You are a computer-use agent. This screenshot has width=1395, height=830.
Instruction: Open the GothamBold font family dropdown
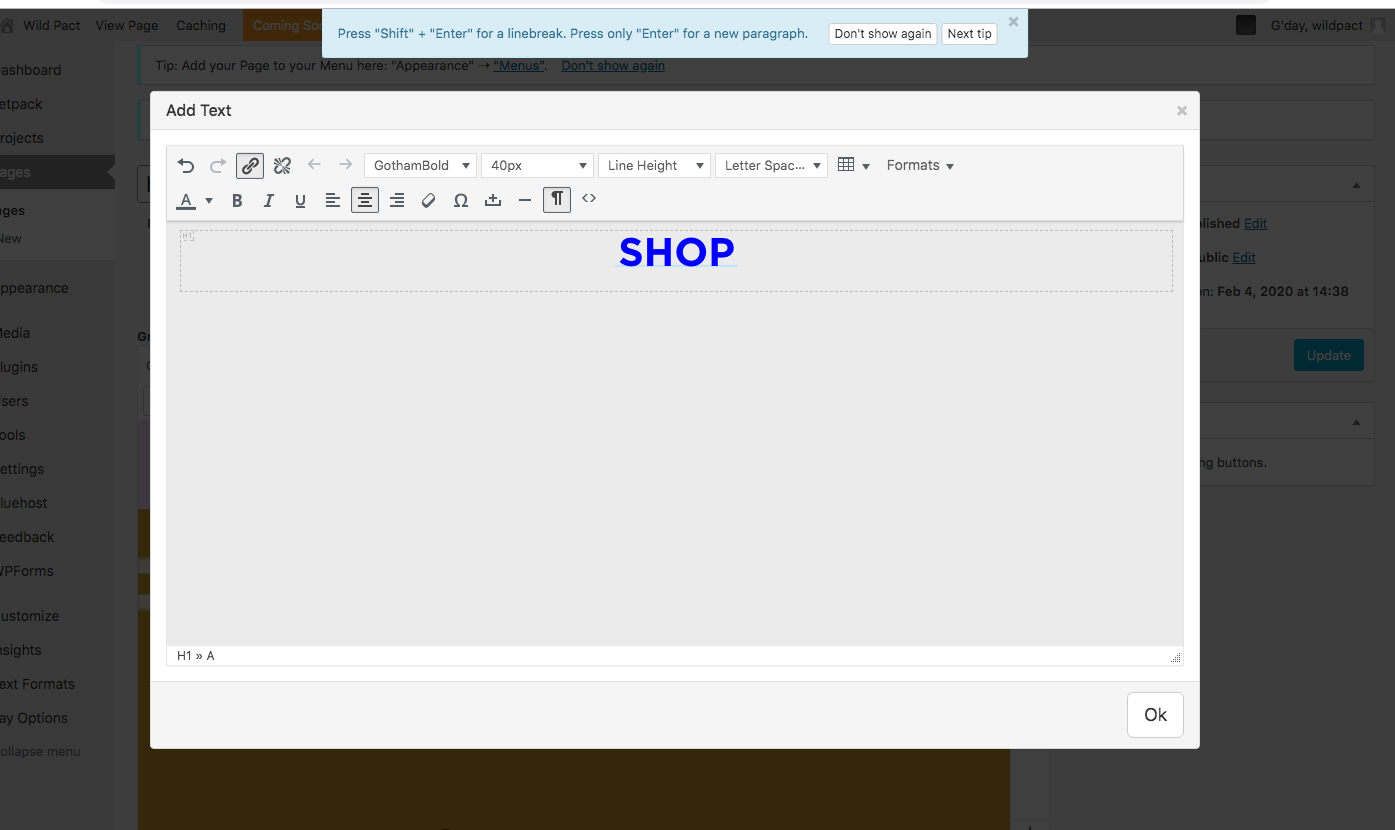(x=420, y=165)
